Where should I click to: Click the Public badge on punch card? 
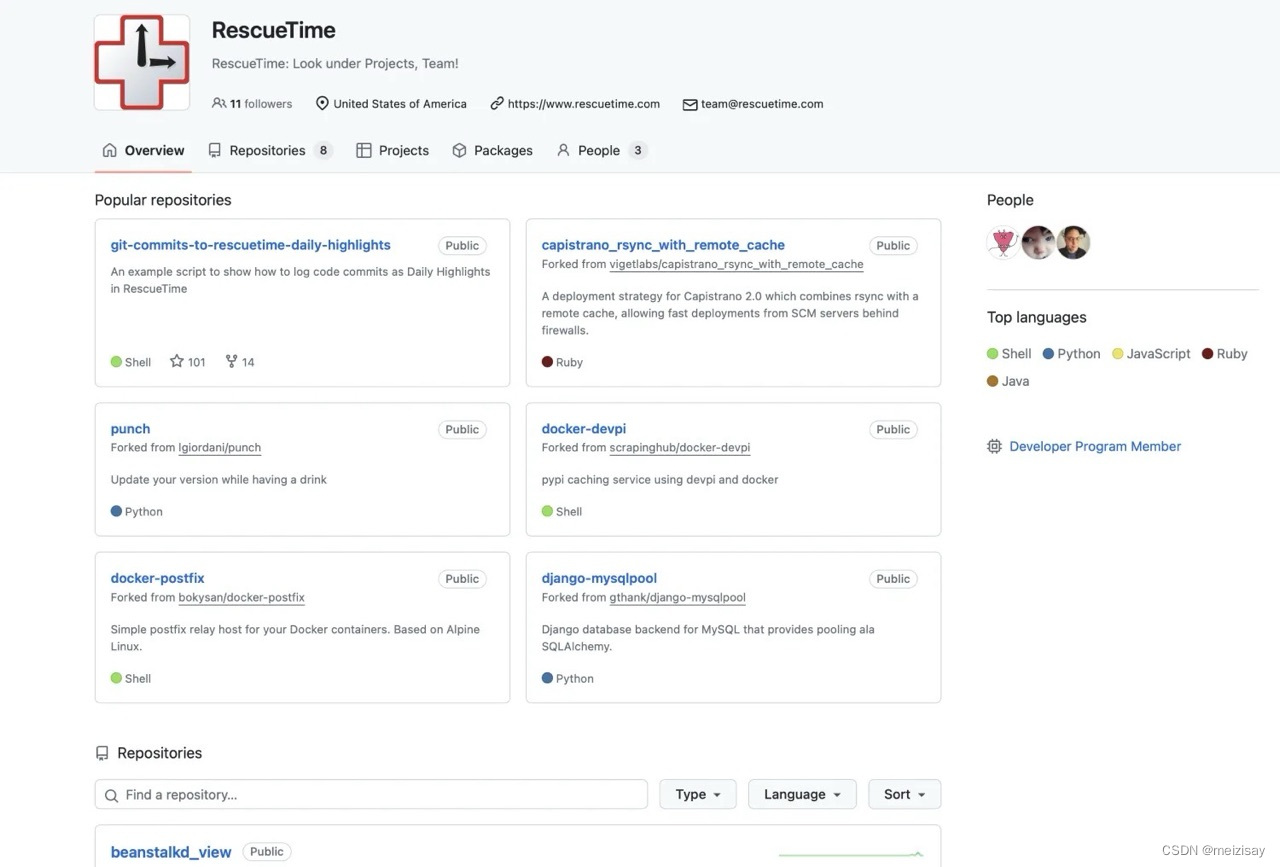point(462,429)
